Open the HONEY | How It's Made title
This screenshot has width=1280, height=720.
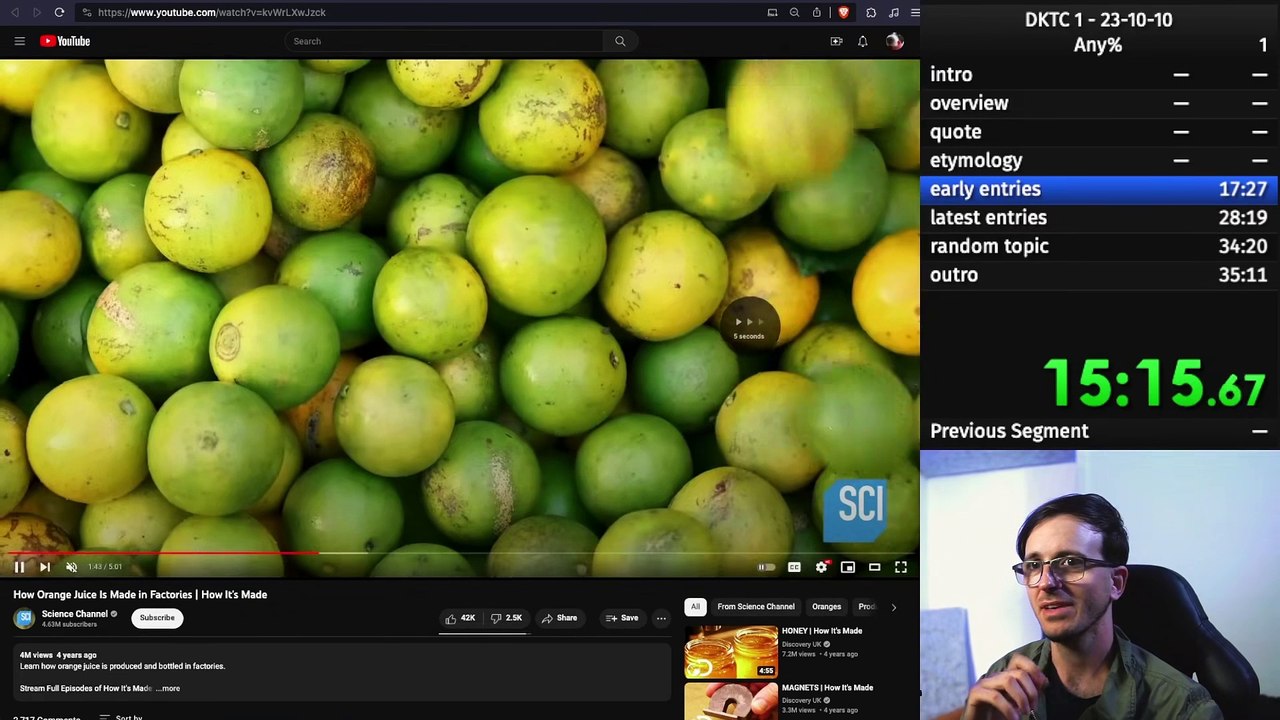tap(822, 631)
